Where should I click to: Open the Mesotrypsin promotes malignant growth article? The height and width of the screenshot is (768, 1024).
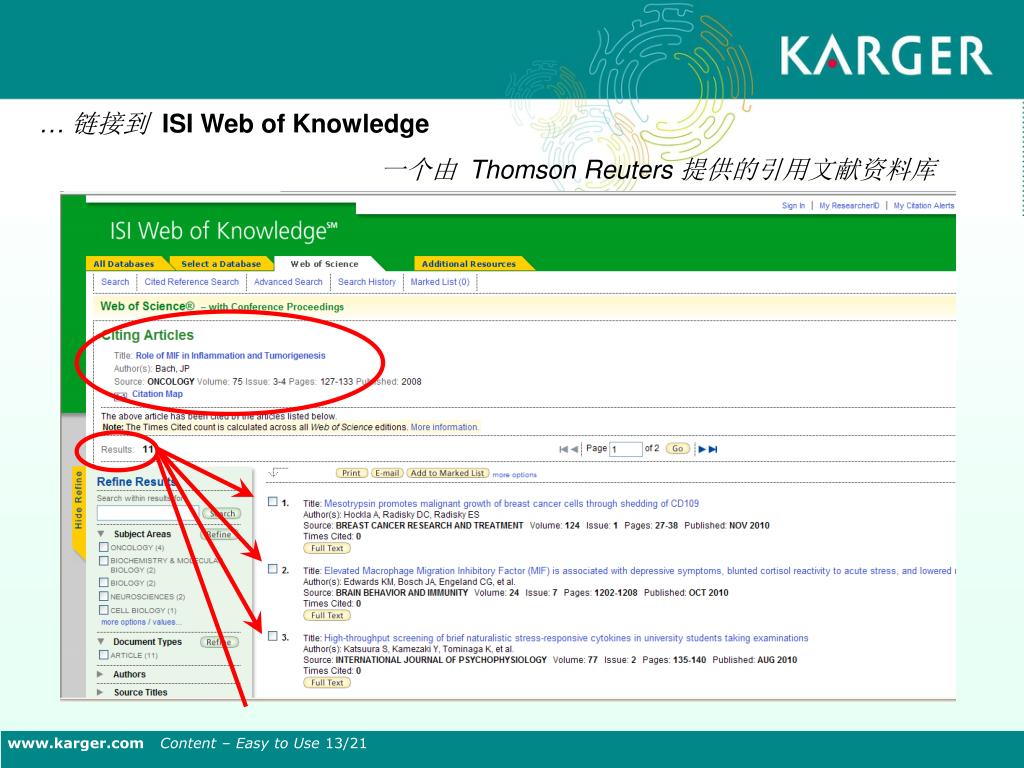tap(511, 504)
